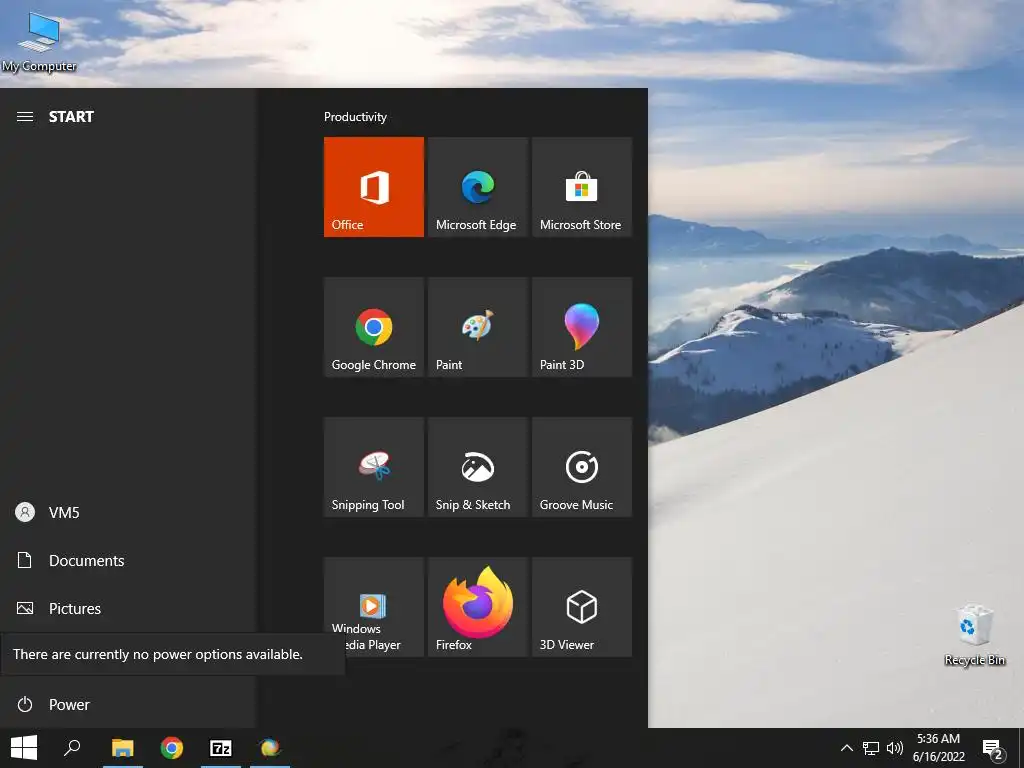Open the Microsoft Store tile

click(x=582, y=187)
